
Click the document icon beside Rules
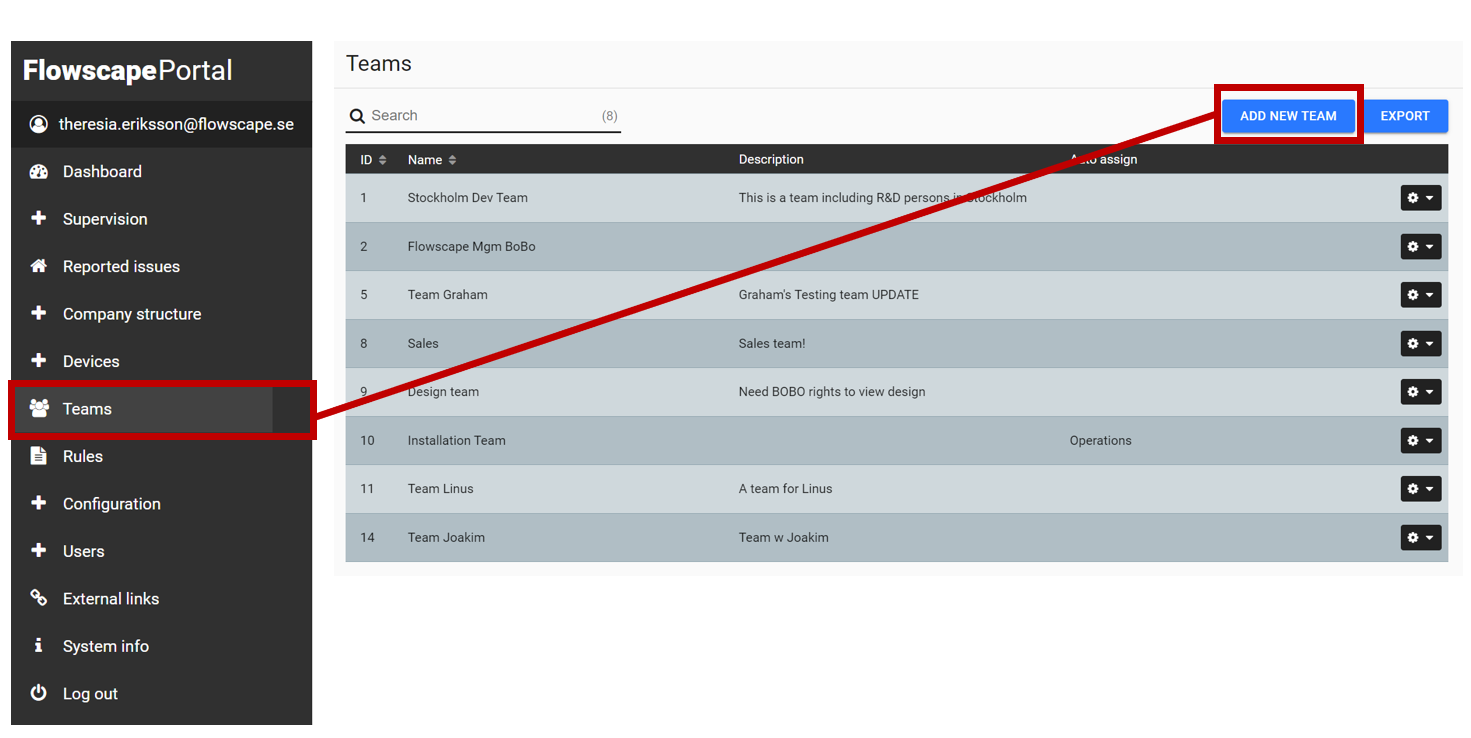tap(39, 456)
